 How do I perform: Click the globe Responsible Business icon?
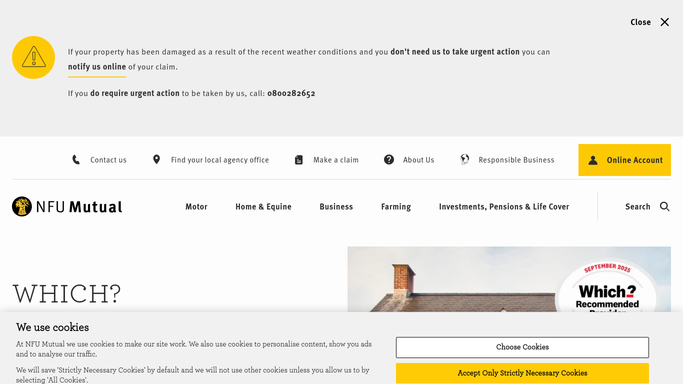[x=465, y=160]
